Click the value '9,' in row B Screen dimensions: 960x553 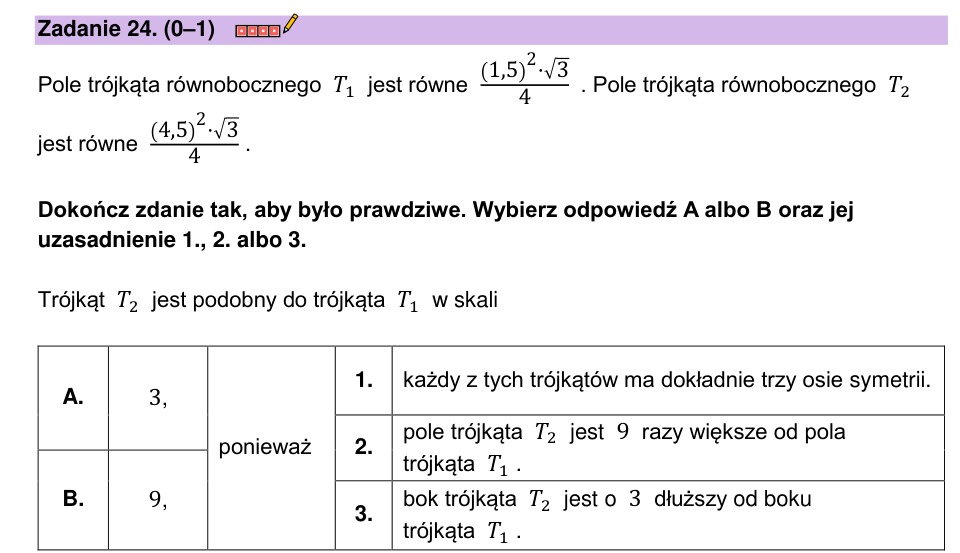tap(158, 500)
